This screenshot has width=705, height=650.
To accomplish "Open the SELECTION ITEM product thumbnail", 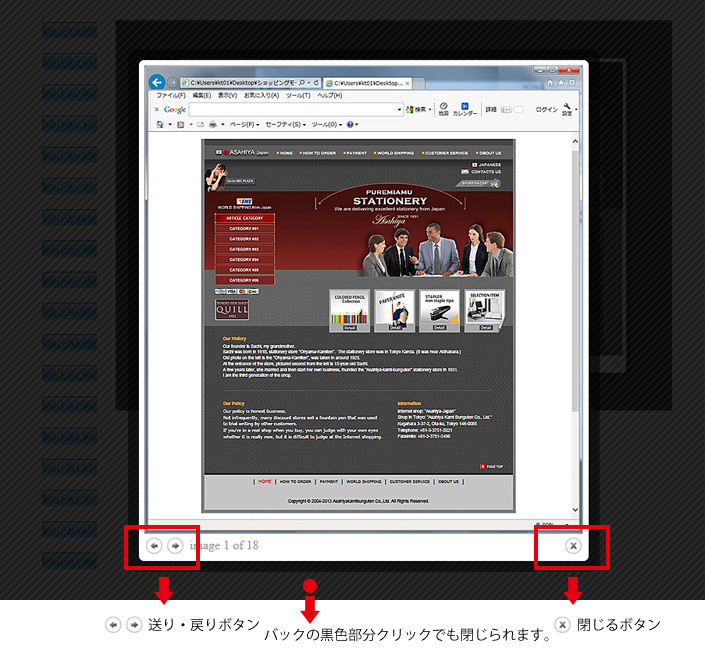I will [x=485, y=311].
